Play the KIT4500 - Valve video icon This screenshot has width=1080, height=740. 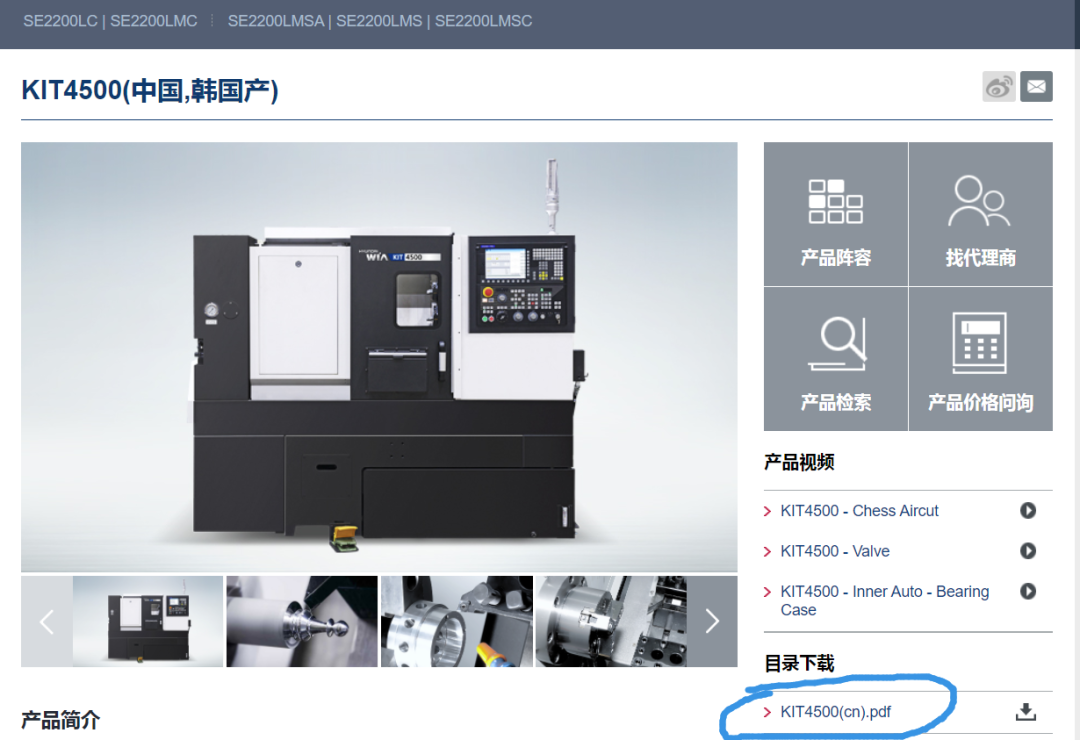click(1028, 551)
